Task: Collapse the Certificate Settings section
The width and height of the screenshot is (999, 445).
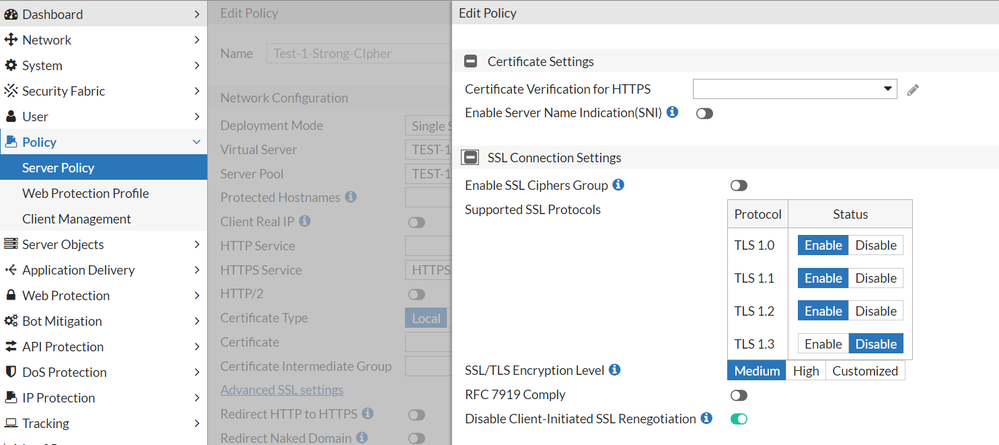Action: pyautogui.click(x=471, y=62)
